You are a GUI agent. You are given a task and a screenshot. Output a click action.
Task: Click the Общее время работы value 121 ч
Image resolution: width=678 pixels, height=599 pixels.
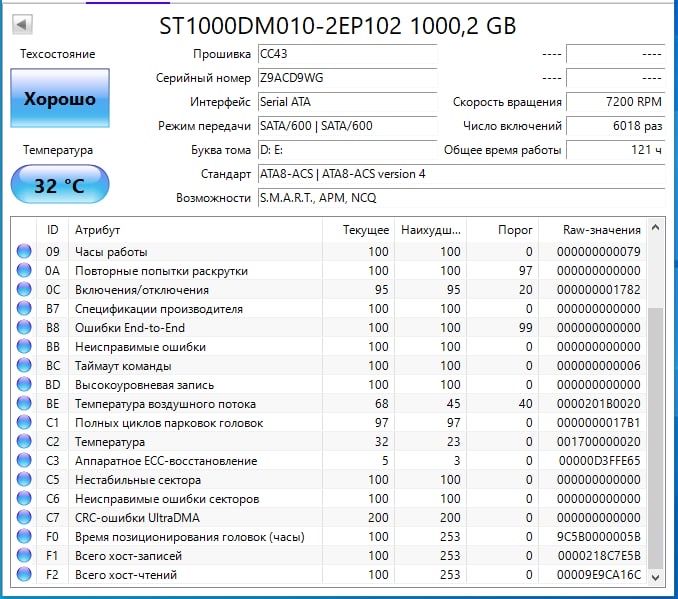(616, 150)
